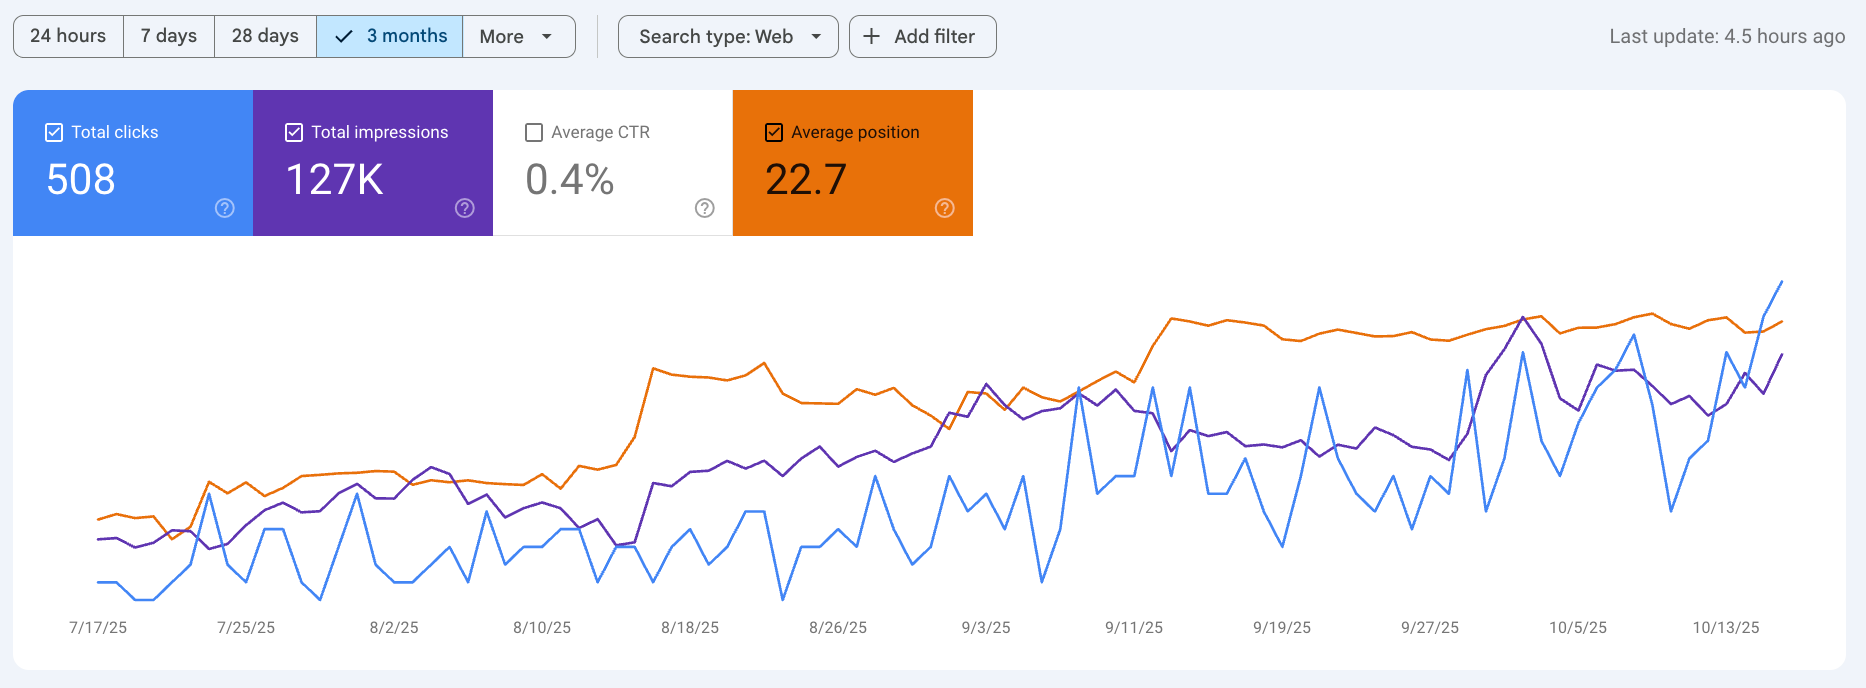Uncheck the Total clicks checkbox
Image resolution: width=1866 pixels, height=688 pixels.
pyautogui.click(x=54, y=132)
